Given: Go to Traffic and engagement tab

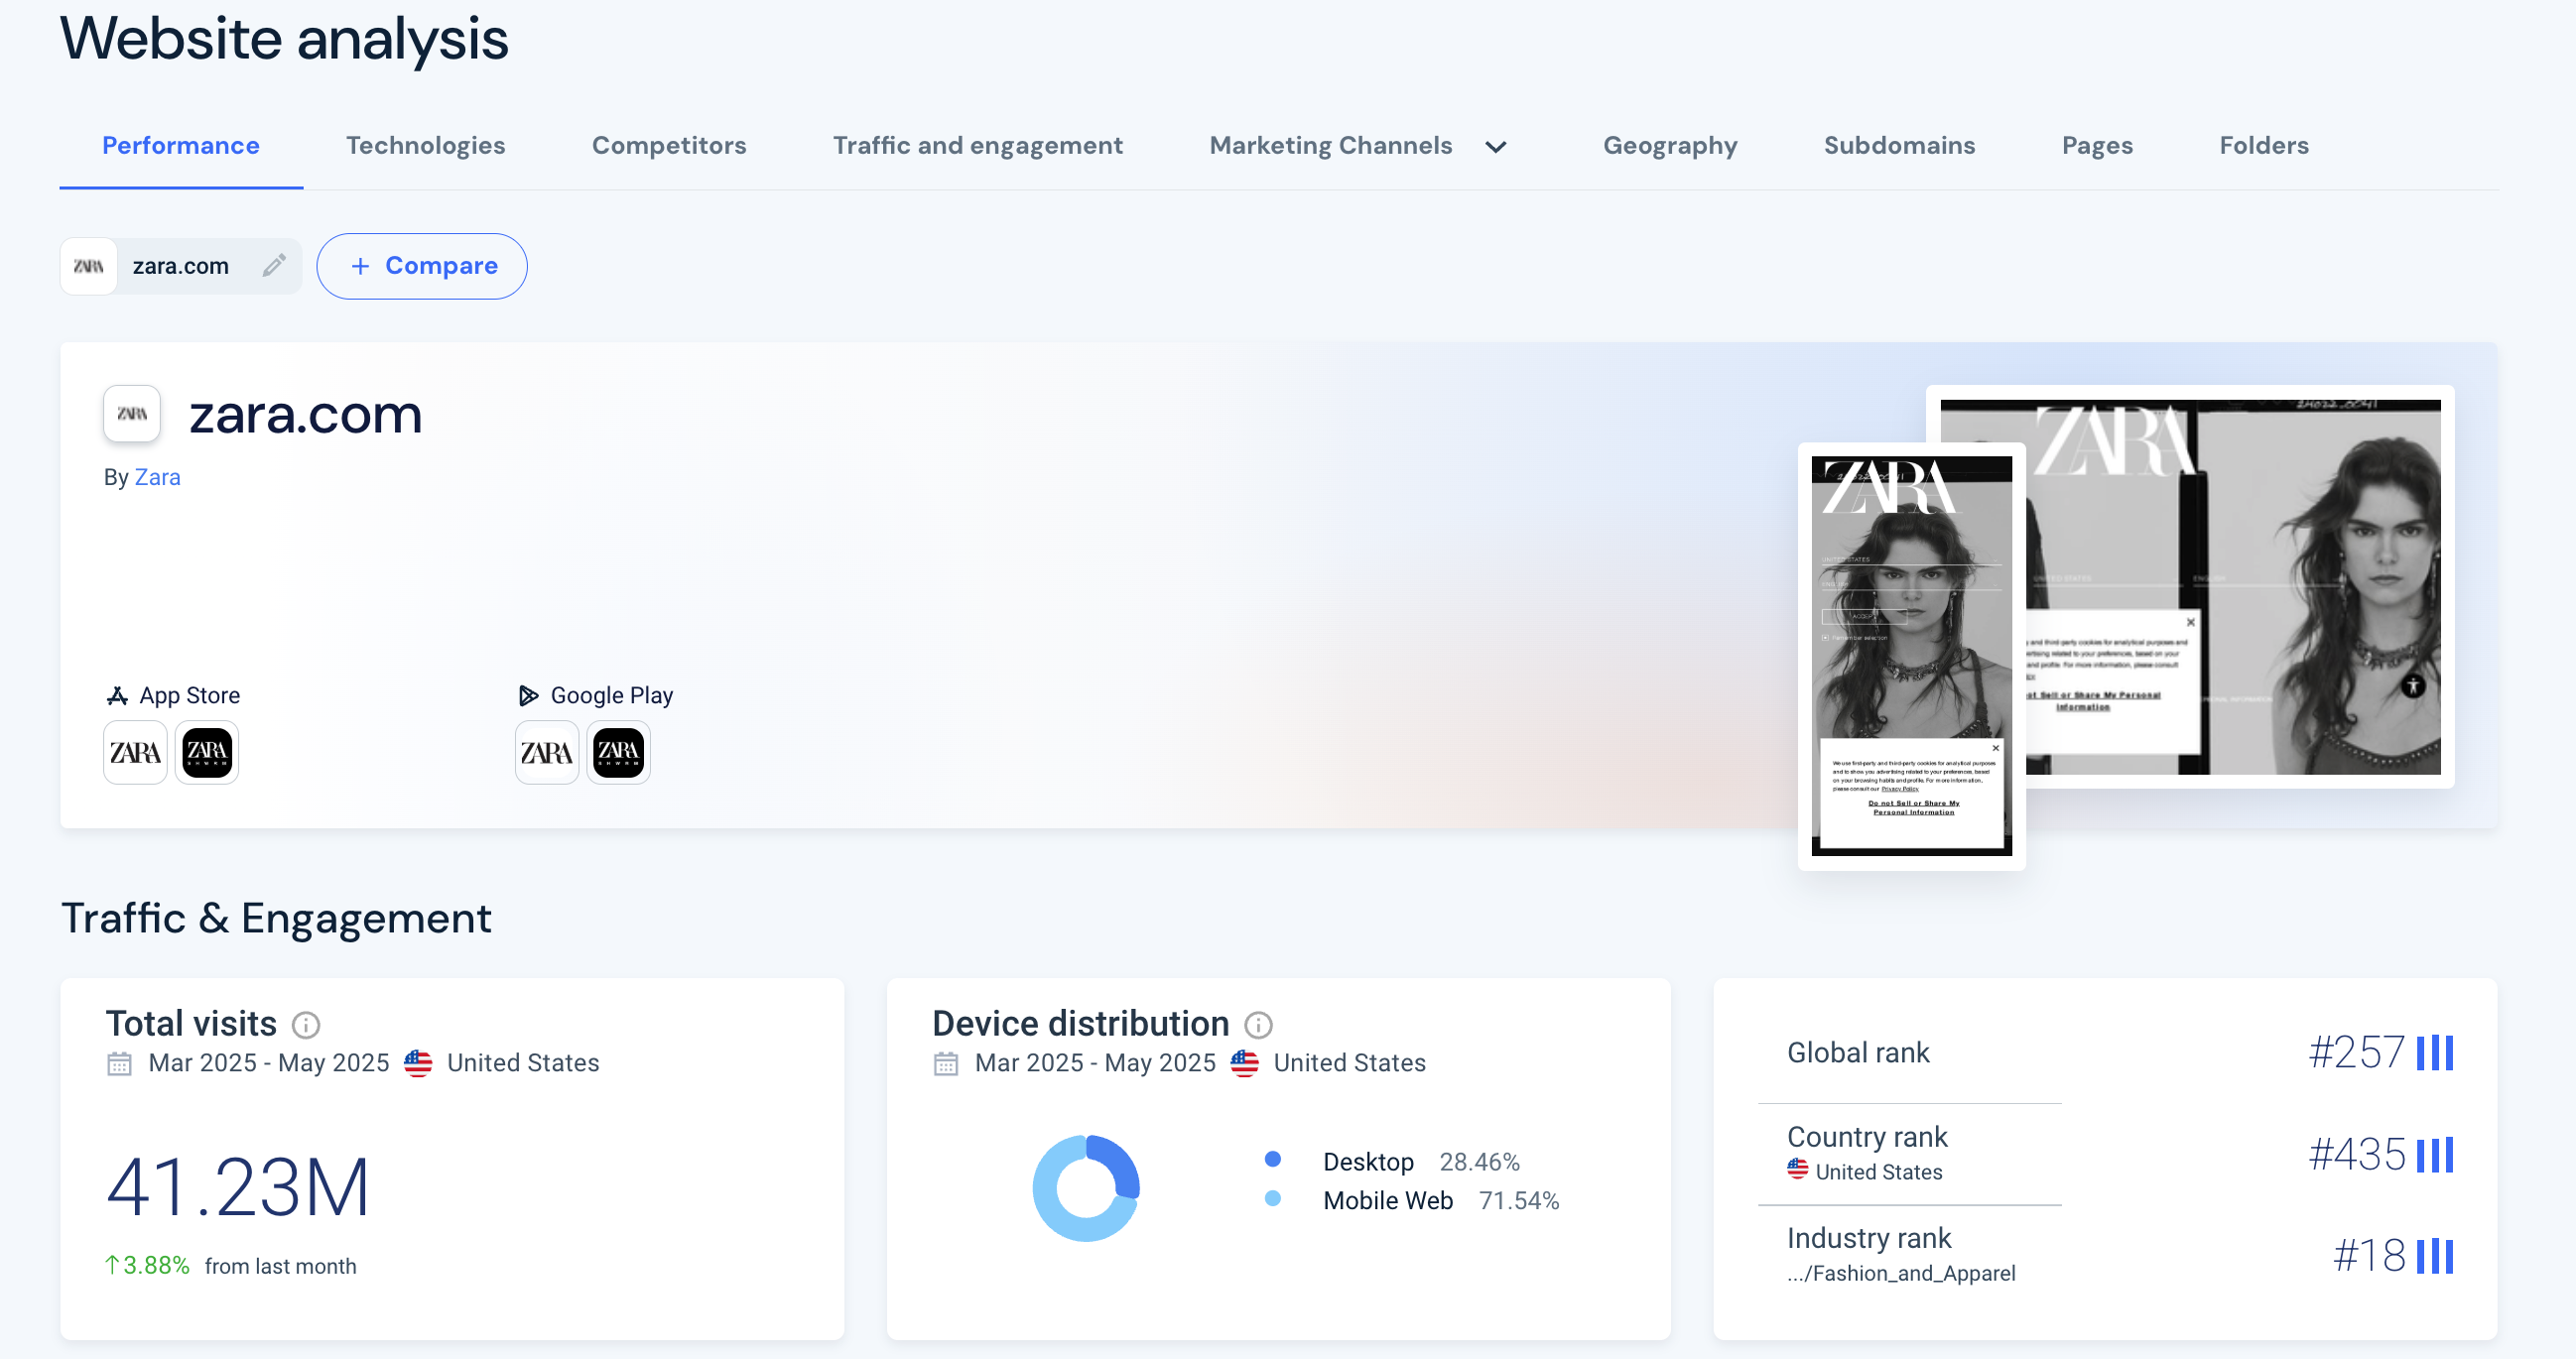Looking at the screenshot, I should tap(977, 145).
